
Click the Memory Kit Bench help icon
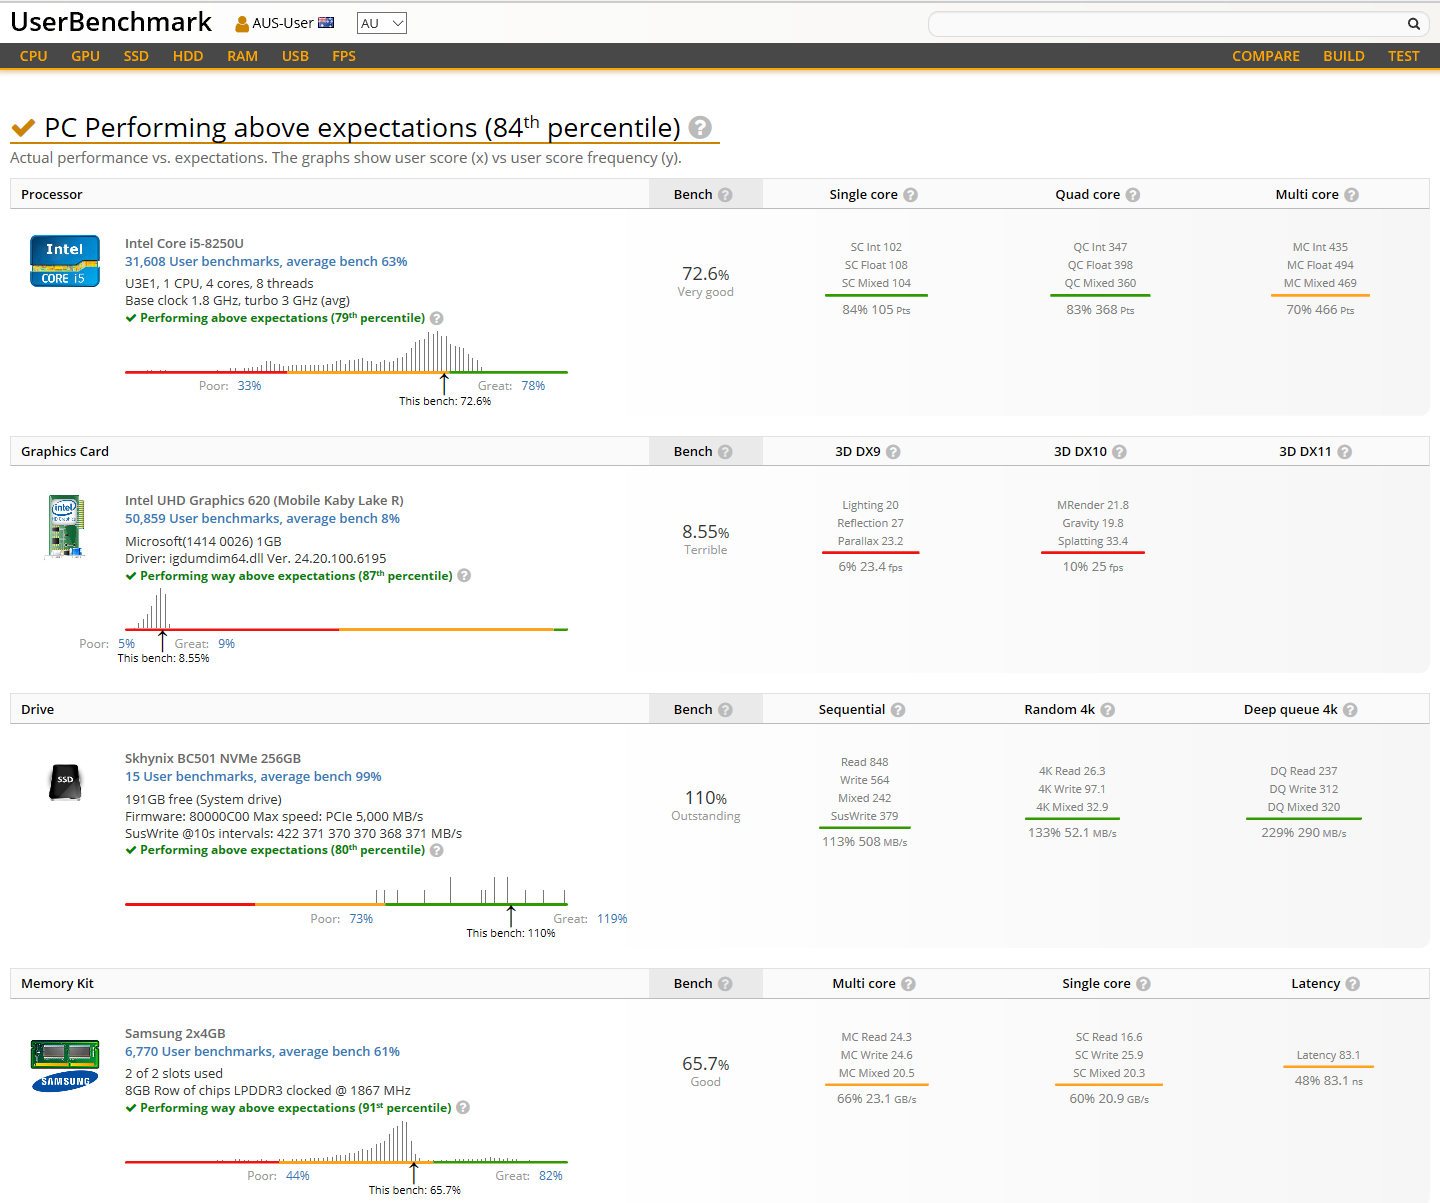(725, 984)
